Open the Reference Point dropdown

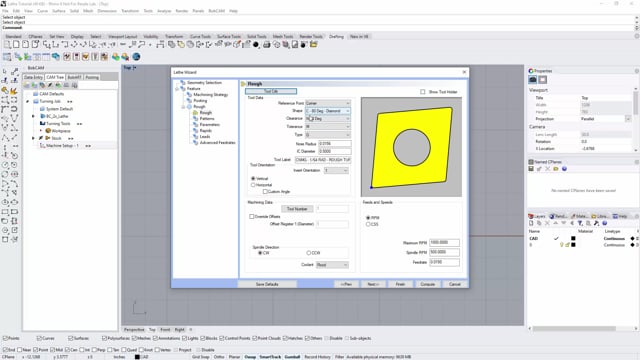click(x=328, y=103)
